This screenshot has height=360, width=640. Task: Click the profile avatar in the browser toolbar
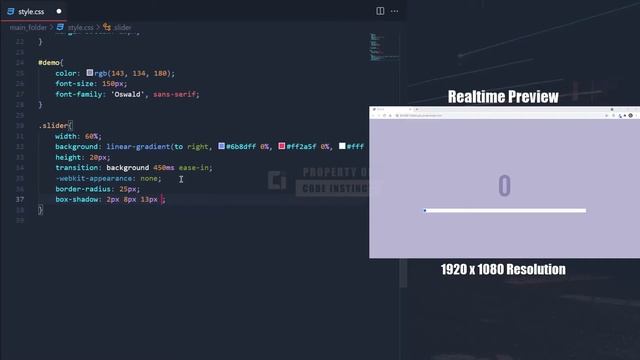631,116
